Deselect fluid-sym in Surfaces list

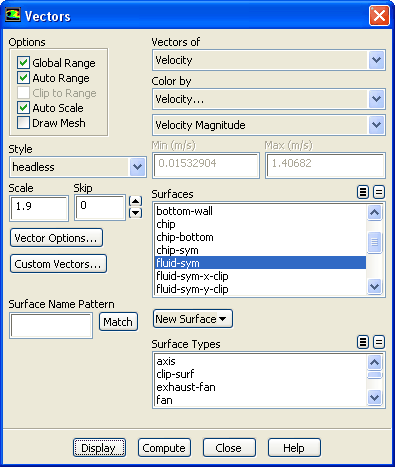tap(260, 263)
